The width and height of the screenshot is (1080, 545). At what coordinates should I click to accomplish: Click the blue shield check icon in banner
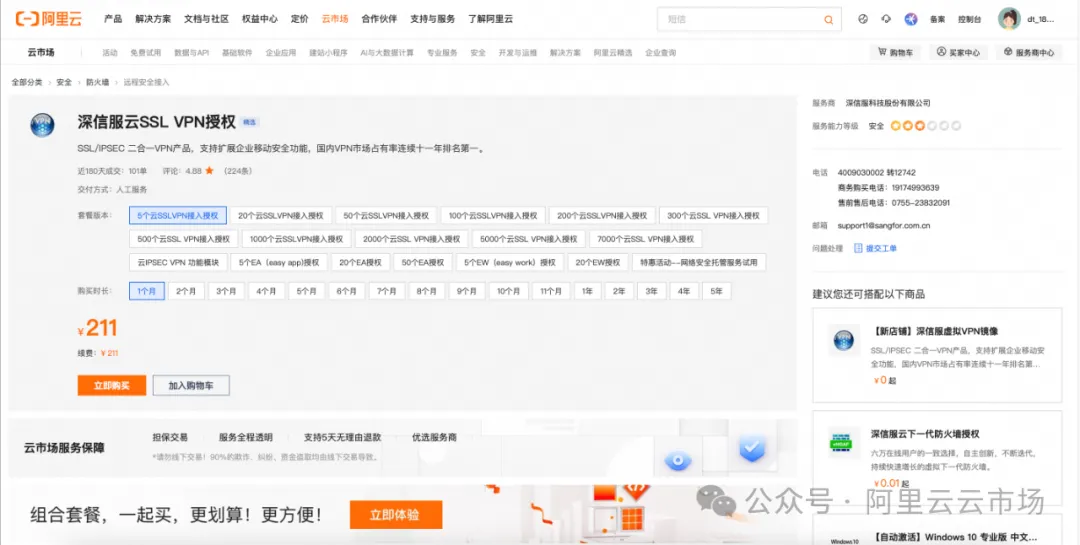(752, 449)
